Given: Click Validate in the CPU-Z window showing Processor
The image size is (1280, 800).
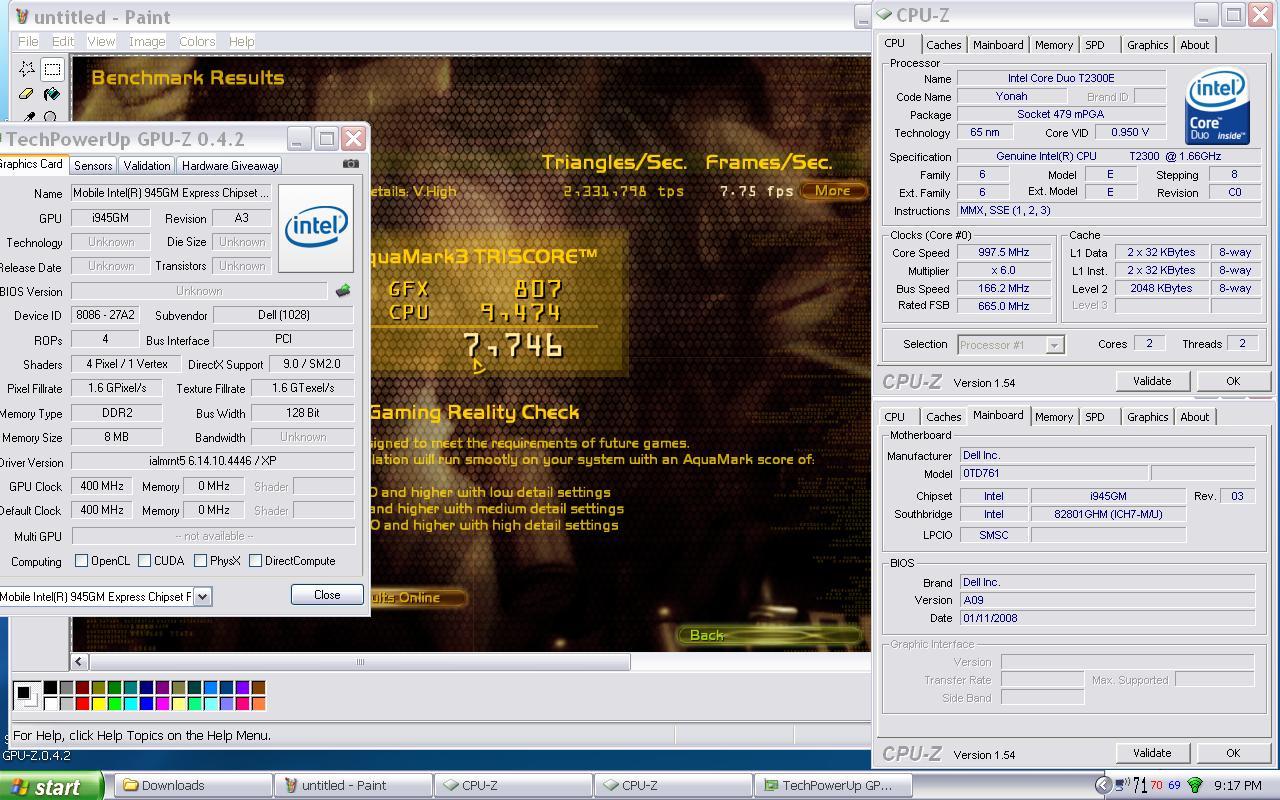Looking at the screenshot, I should [1151, 381].
